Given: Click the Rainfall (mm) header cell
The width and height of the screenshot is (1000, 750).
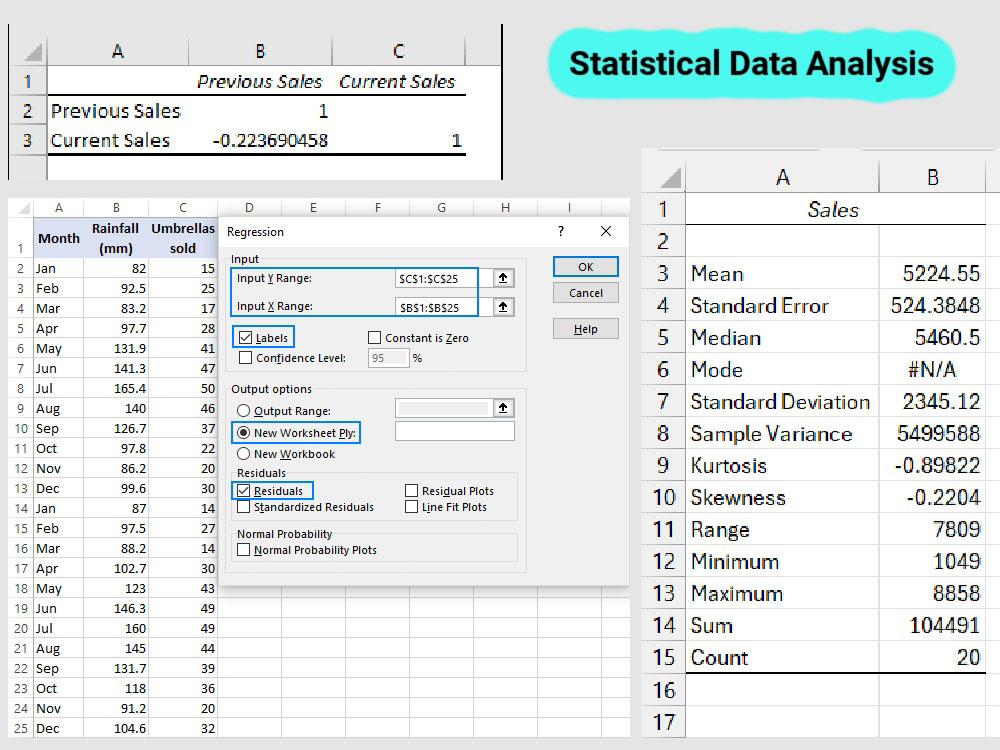Looking at the screenshot, I should click(x=116, y=238).
